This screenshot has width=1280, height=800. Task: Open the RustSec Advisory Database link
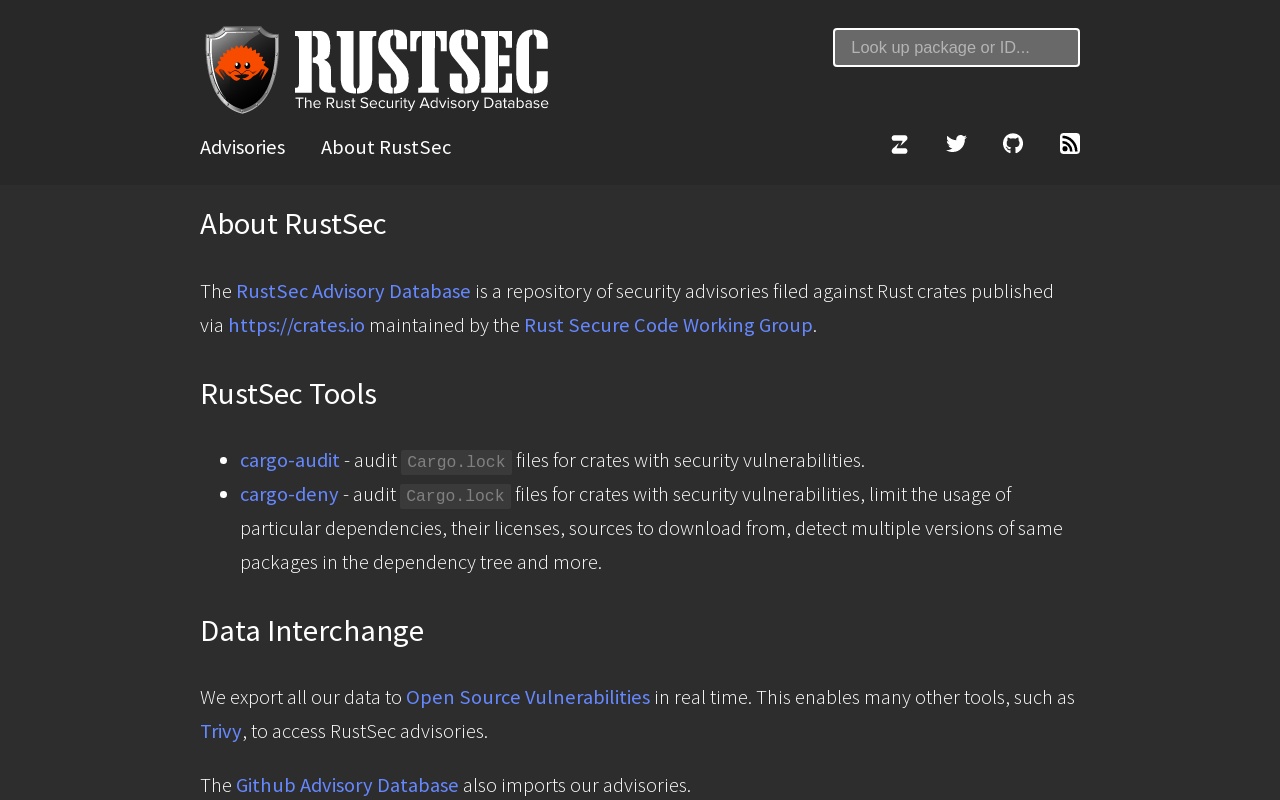pyautogui.click(x=353, y=291)
